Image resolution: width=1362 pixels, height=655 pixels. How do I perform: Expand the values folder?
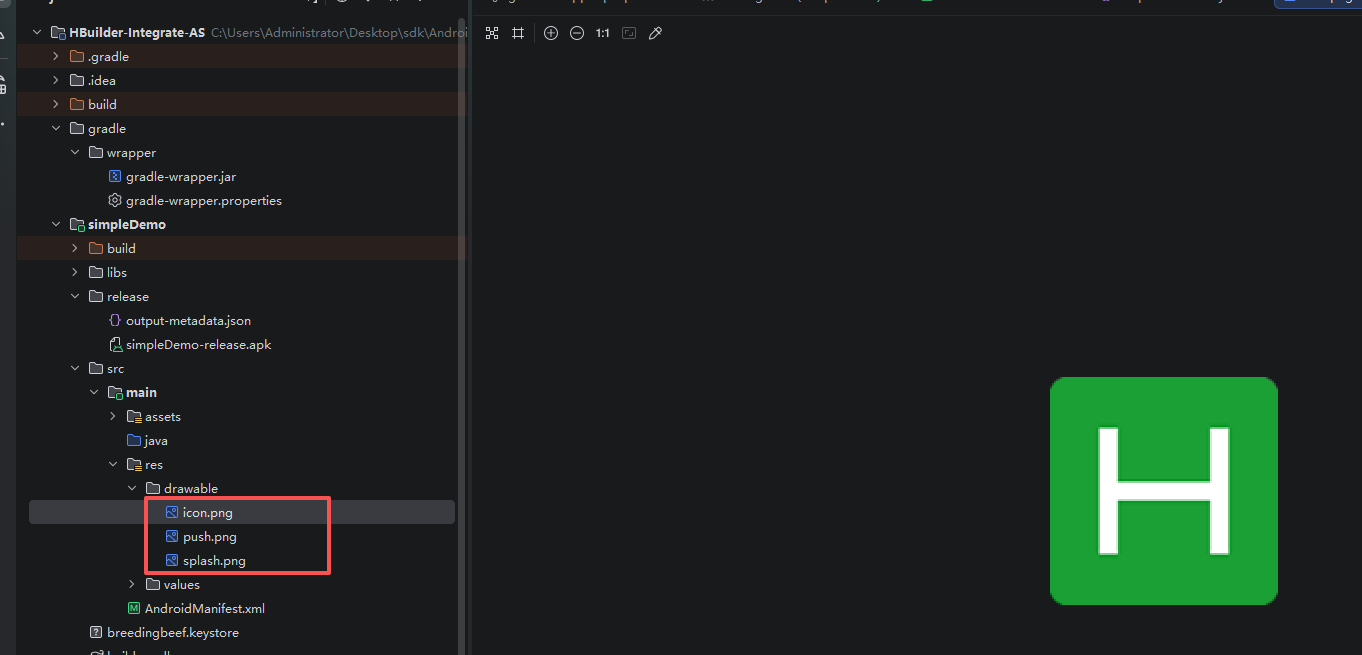(x=132, y=585)
